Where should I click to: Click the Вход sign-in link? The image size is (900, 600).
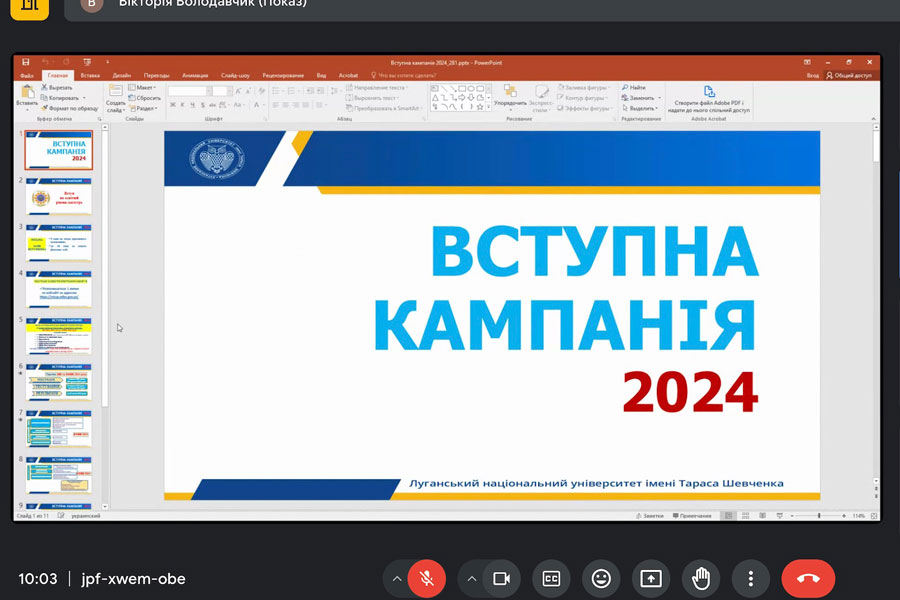click(813, 75)
